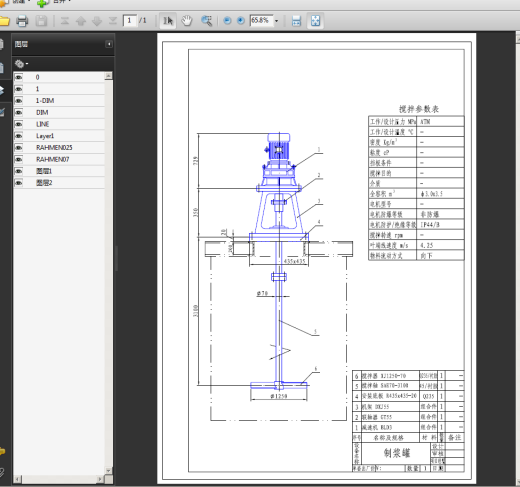Choose the Marquee Zoom magnifier tool
520x487 pixels.
pos(206,21)
